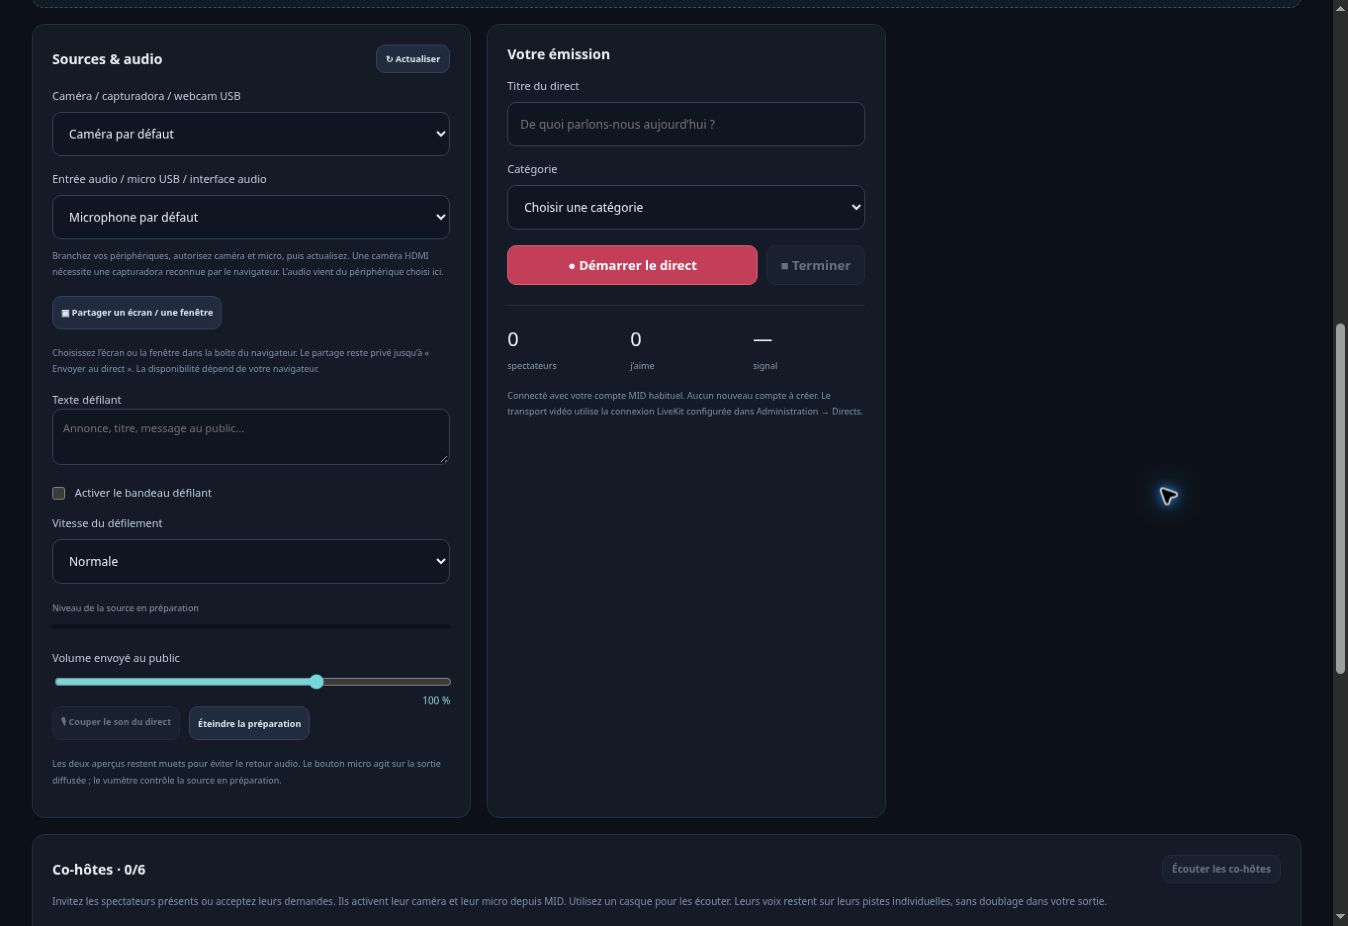Click the 100 % volume value
1348x926 pixels.
tap(436, 701)
